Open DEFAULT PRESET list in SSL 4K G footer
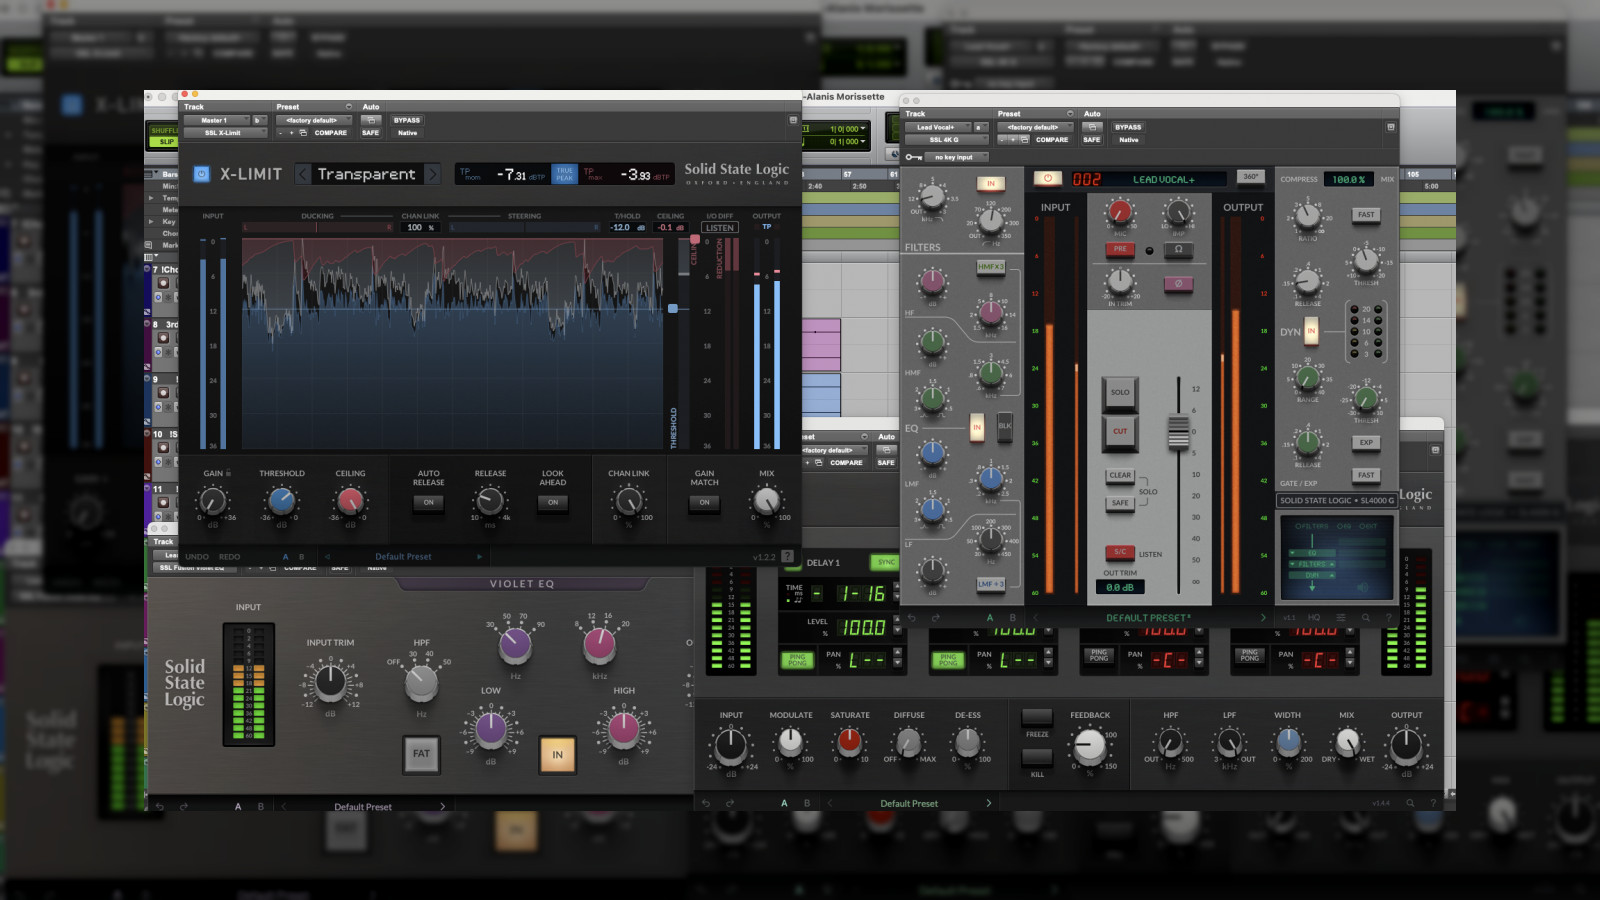Screen dimensions: 1600x900 [x=1148, y=618]
